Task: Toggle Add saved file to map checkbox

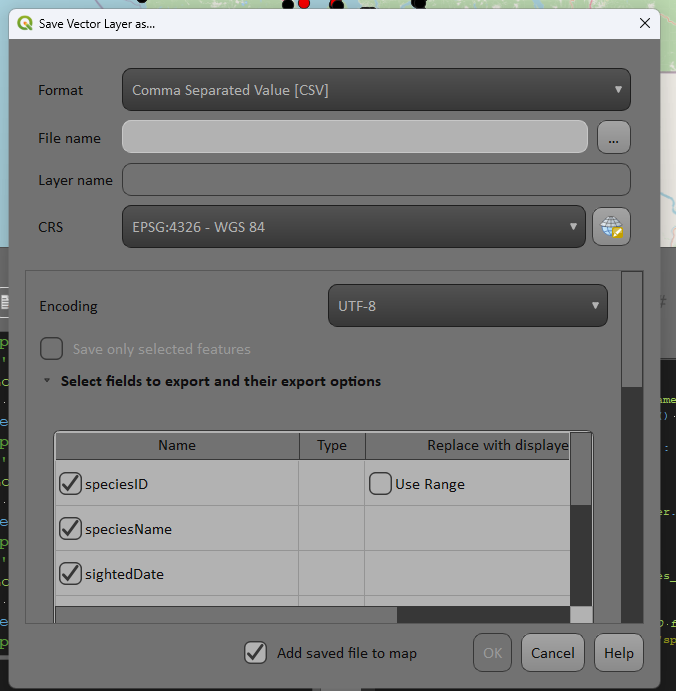Action: point(256,653)
